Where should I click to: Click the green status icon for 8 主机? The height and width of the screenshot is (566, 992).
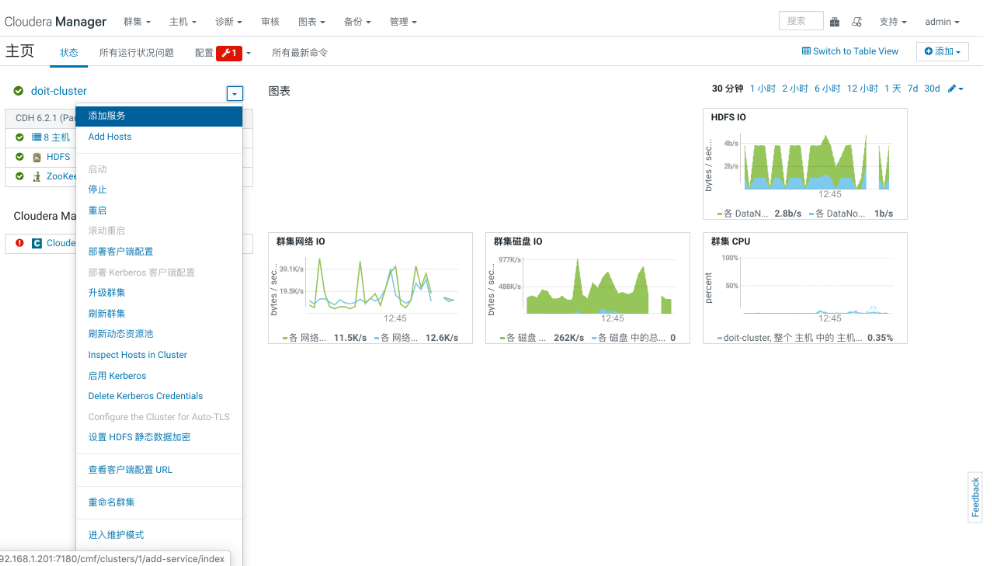[x=20, y=137]
